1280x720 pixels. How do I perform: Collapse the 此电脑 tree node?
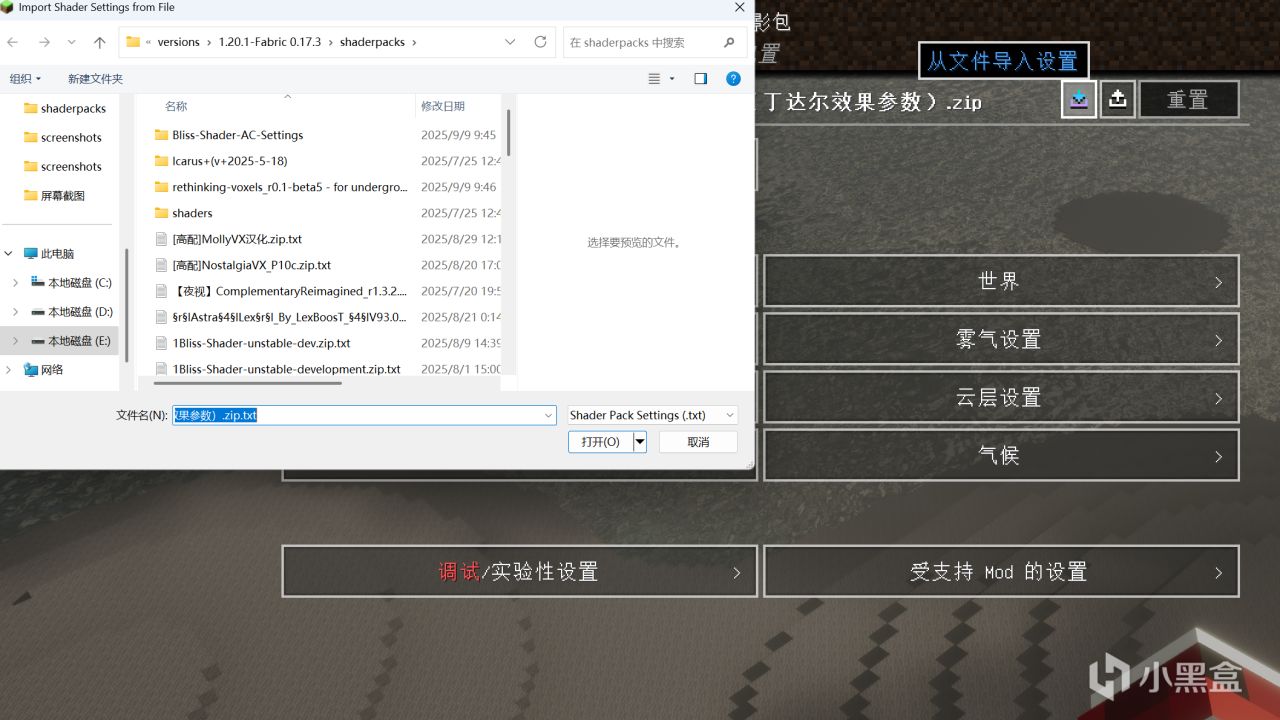coord(9,254)
